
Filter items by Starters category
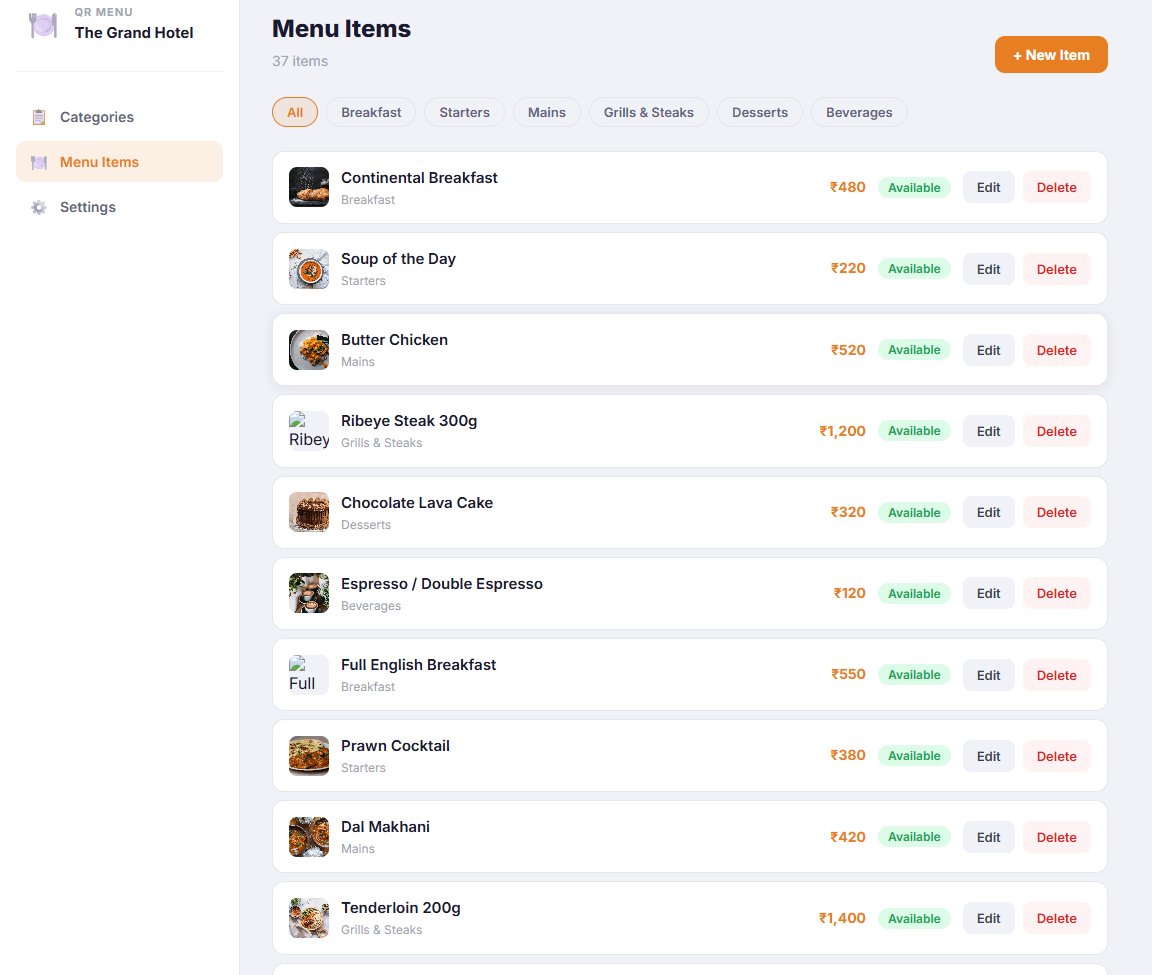pyautogui.click(x=464, y=112)
